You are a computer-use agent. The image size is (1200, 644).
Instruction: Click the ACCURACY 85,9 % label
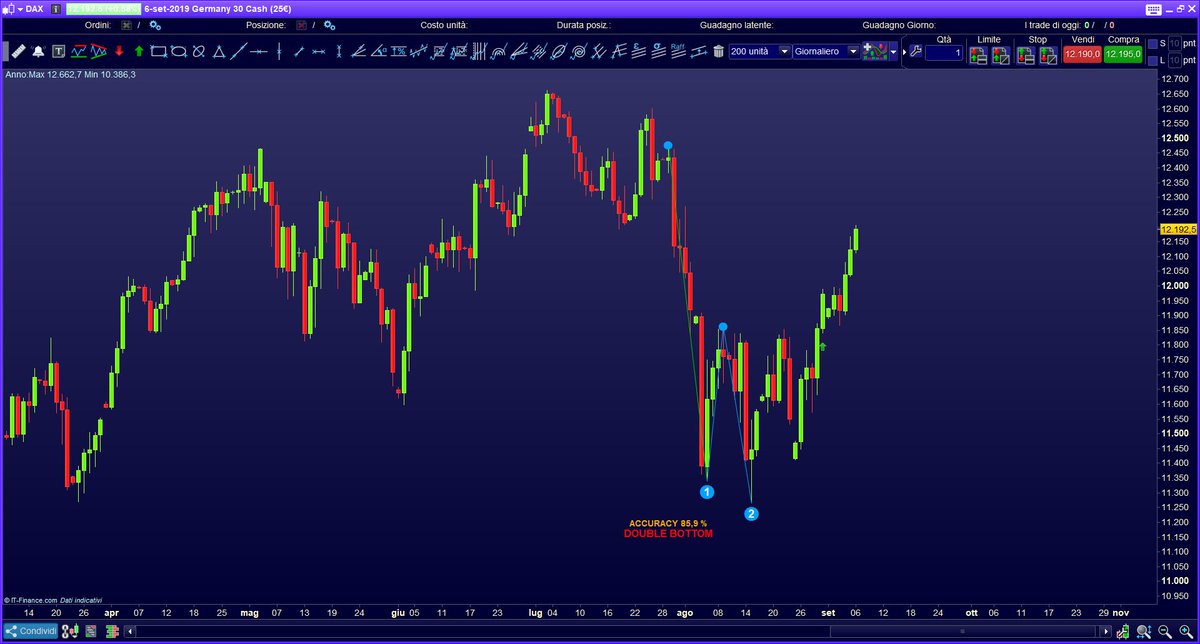[668, 523]
